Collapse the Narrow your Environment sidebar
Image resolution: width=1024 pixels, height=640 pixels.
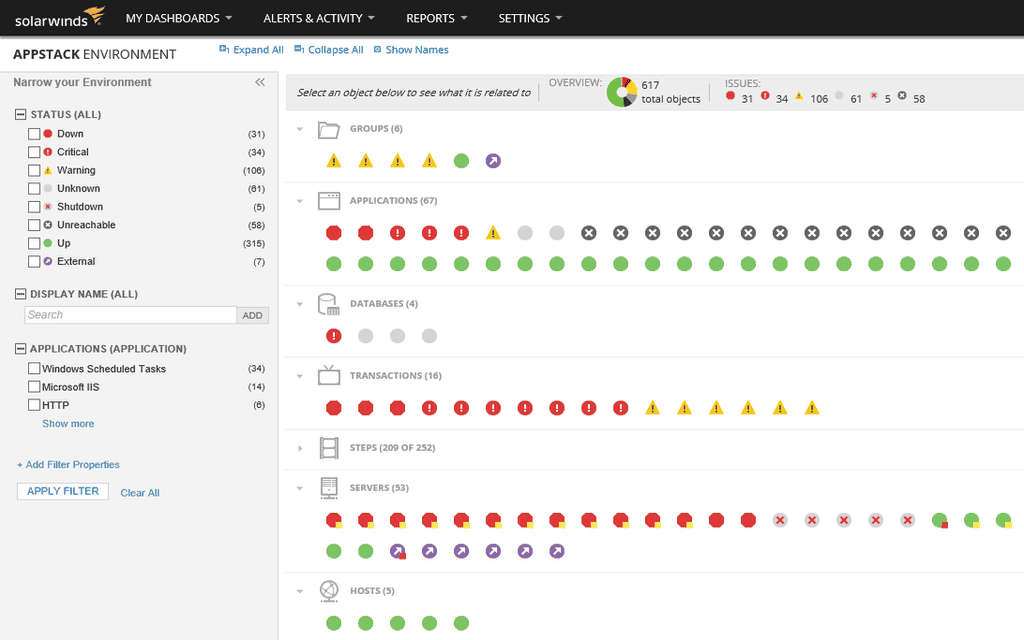(260, 83)
